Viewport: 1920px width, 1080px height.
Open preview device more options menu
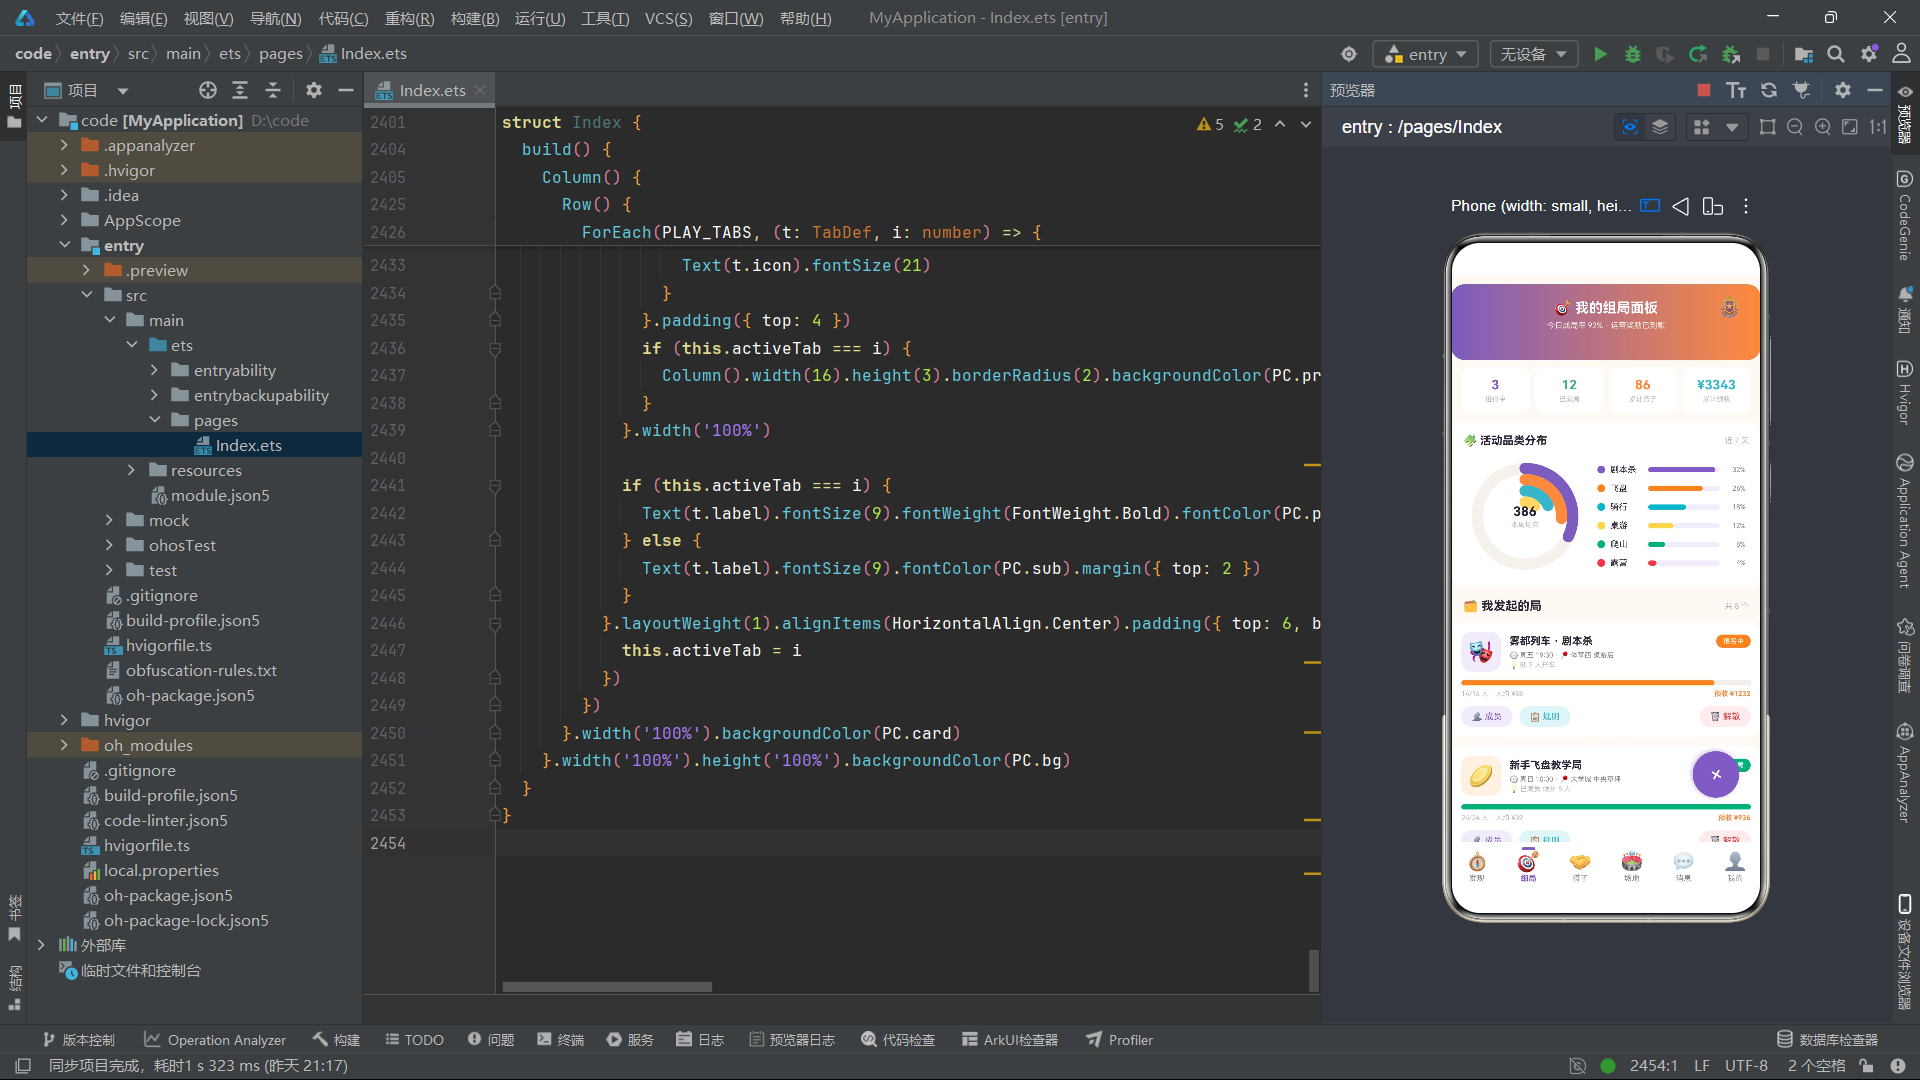tap(1746, 206)
